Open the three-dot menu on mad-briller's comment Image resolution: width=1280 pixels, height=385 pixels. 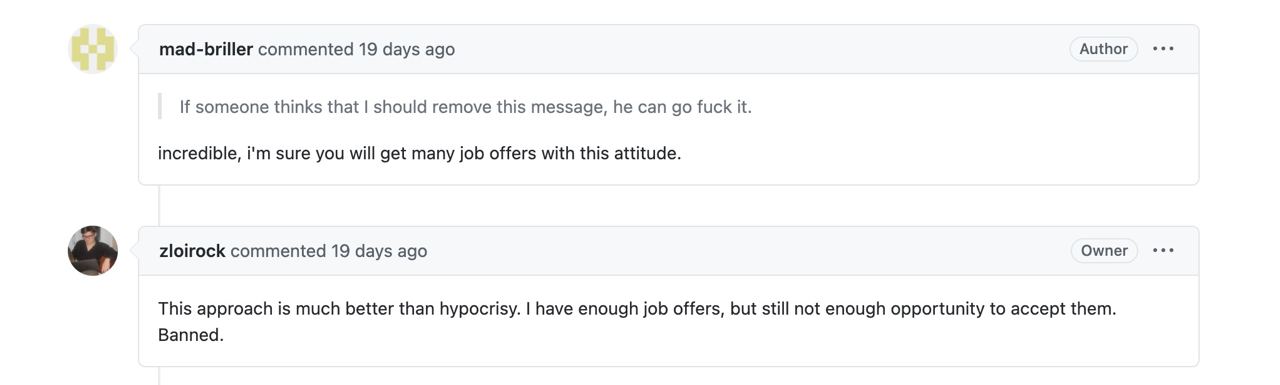(x=1163, y=49)
